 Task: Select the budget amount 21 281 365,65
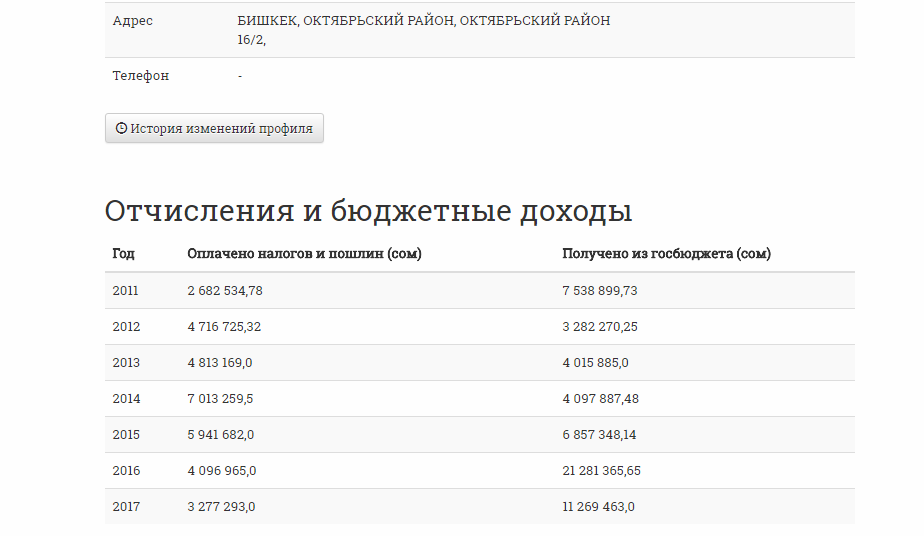pos(602,471)
